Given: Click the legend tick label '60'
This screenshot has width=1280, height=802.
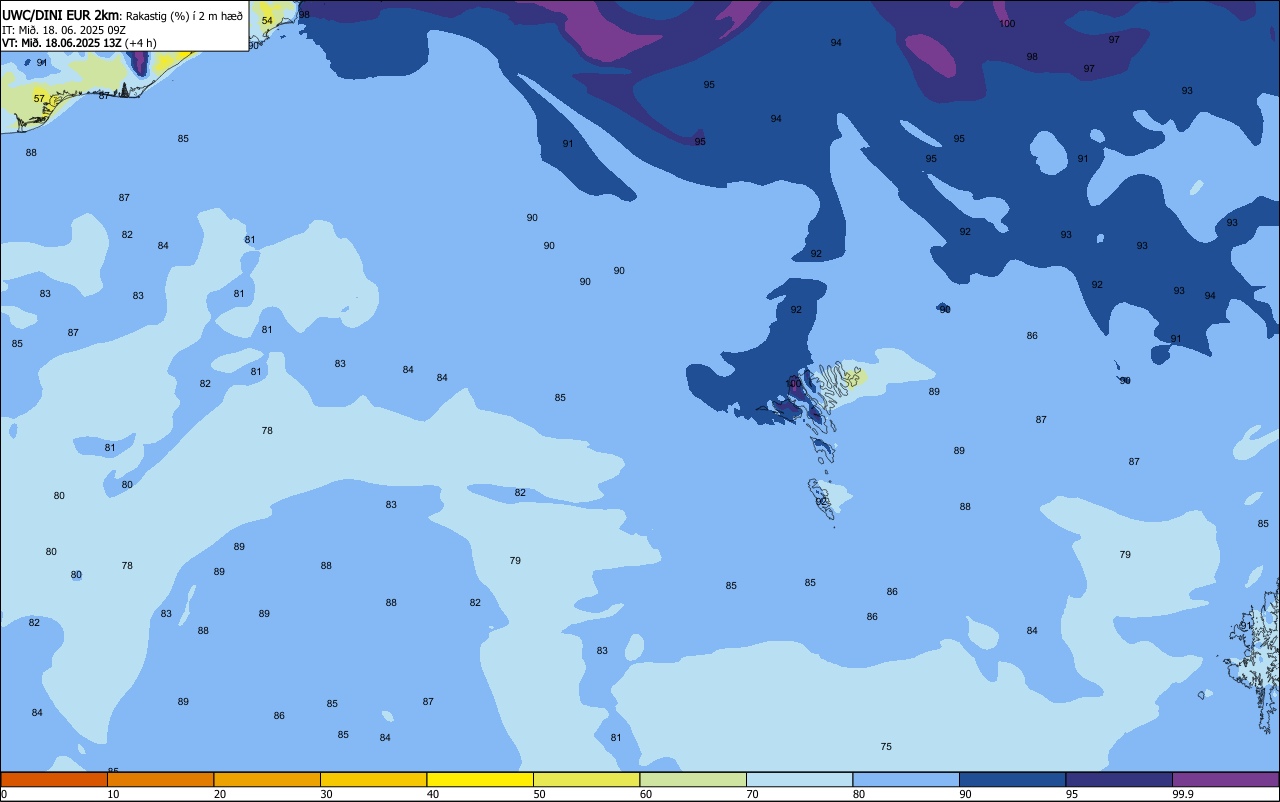Looking at the screenshot, I should (646, 794).
